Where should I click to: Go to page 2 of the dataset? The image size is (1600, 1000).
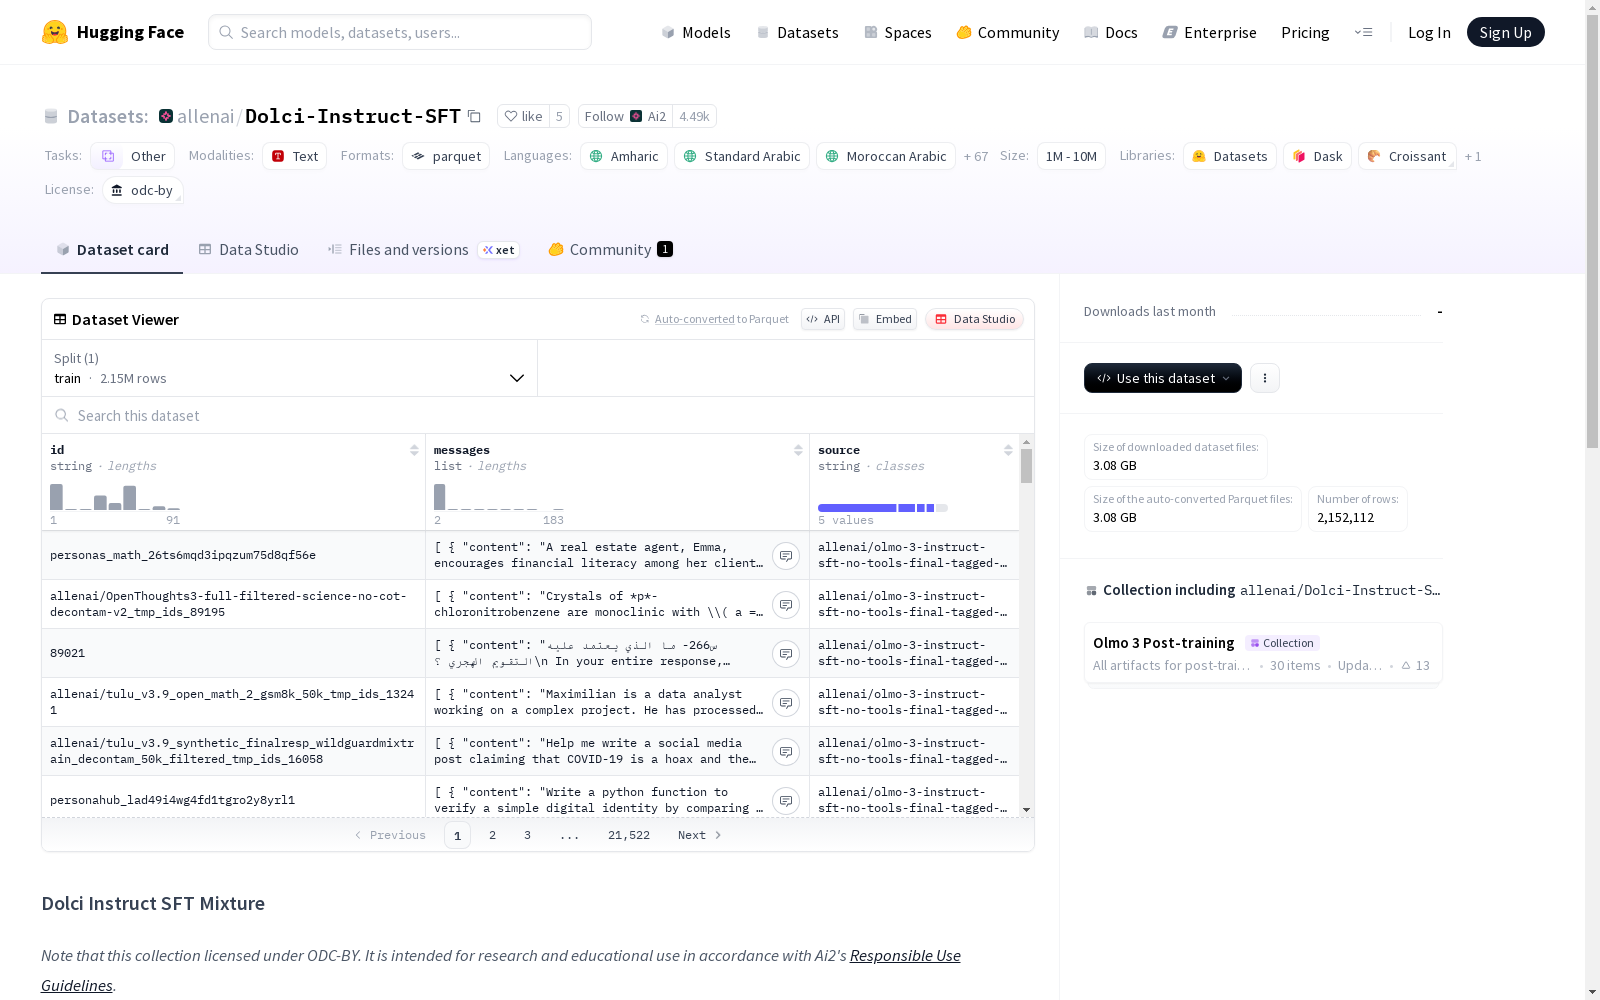pos(492,835)
